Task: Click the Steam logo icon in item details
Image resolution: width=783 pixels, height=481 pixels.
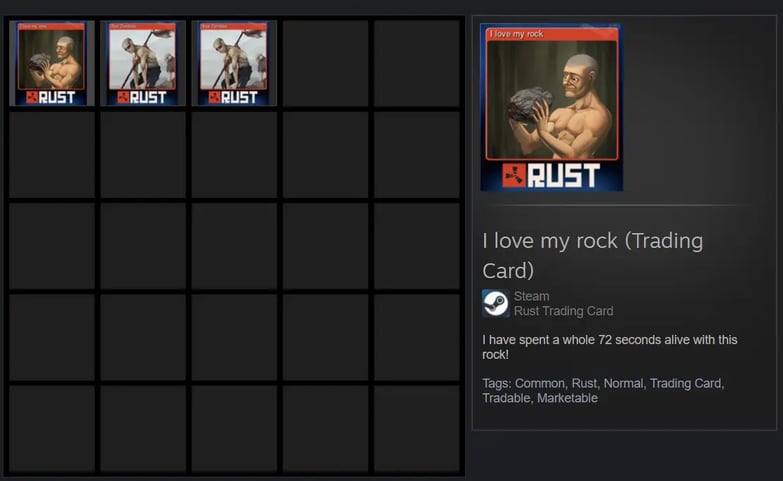Action: 495,303
